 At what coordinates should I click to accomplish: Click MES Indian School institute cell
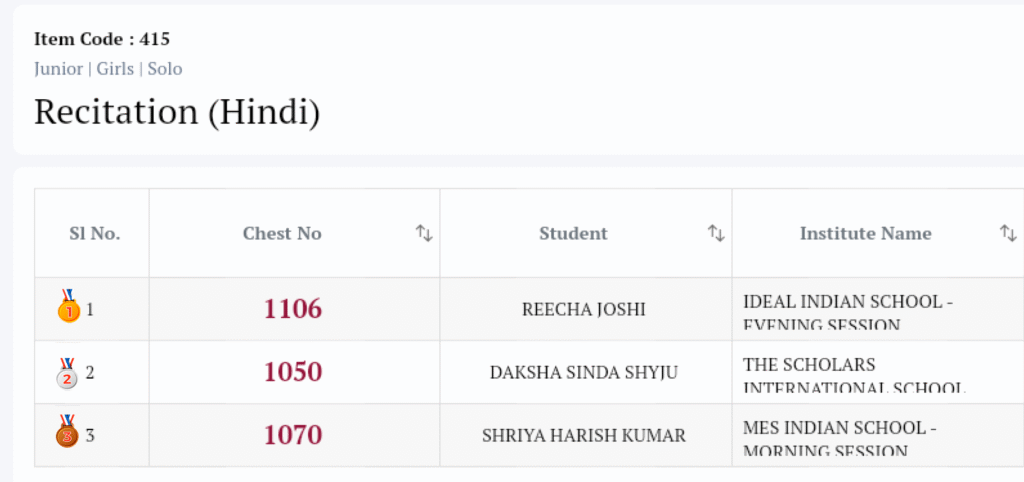(x=839, y=437)
